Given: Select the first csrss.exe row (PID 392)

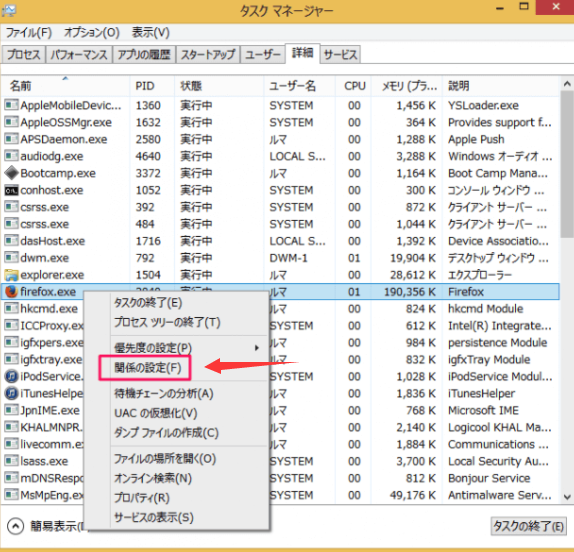Looking at the screenshot, I should 280,207.
